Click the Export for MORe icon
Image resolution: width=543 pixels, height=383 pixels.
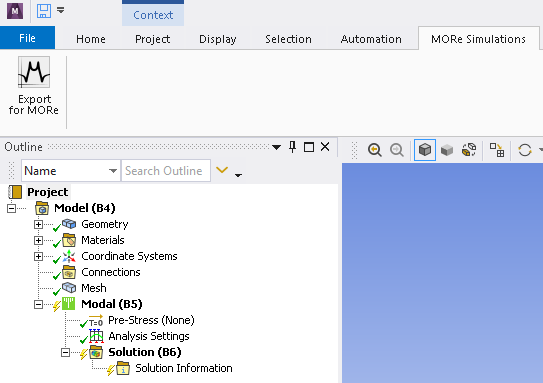34,72
